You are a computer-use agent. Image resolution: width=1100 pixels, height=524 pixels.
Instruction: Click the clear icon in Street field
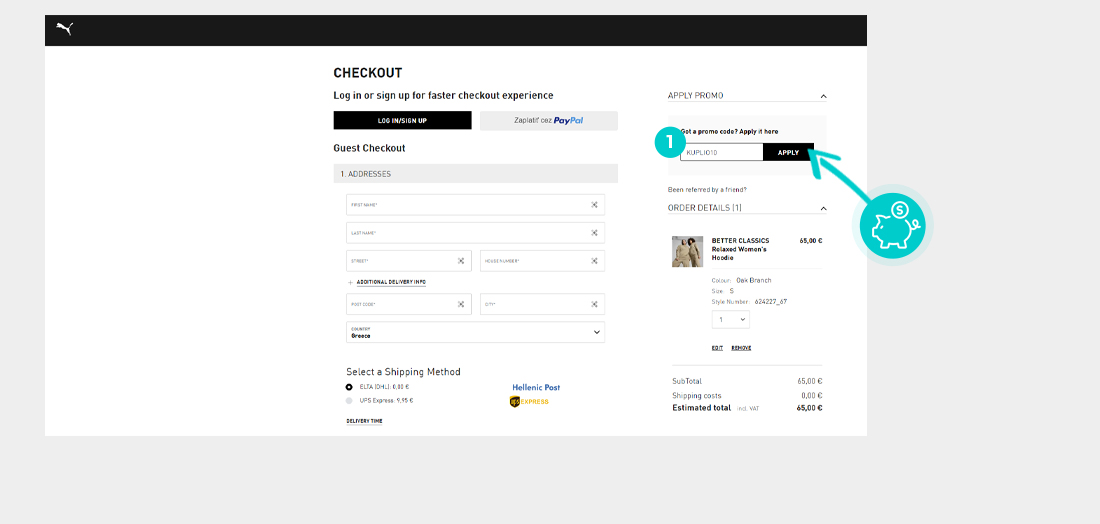point(461,261)
